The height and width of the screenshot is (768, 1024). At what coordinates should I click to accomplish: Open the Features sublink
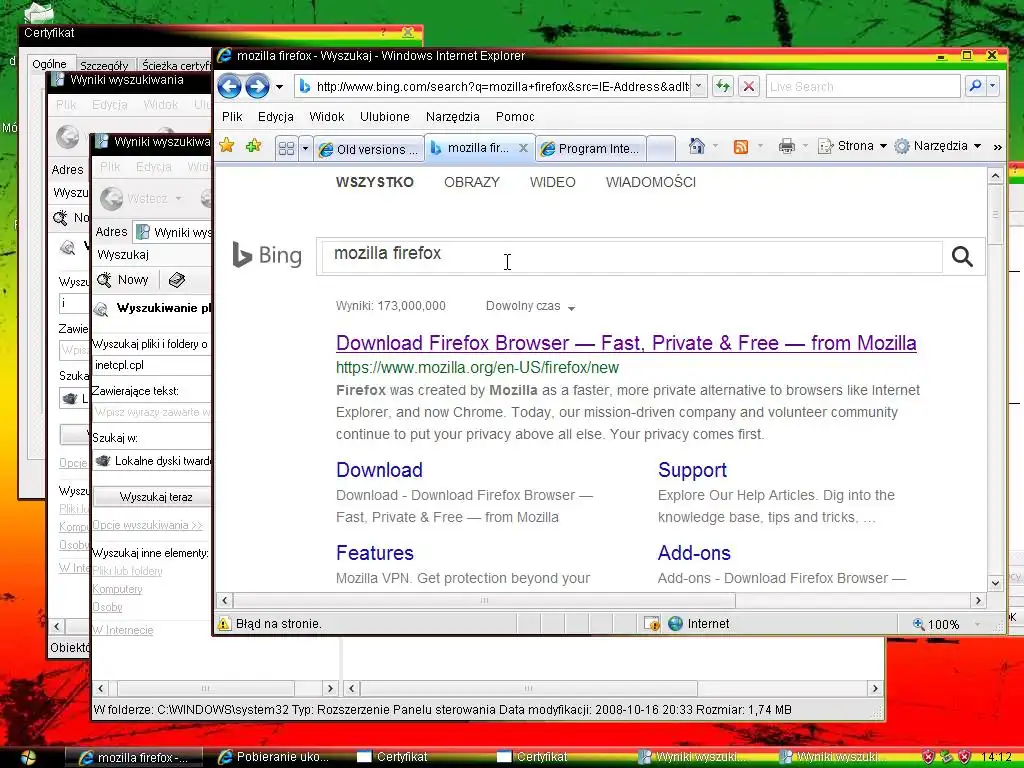click(375, 552)
